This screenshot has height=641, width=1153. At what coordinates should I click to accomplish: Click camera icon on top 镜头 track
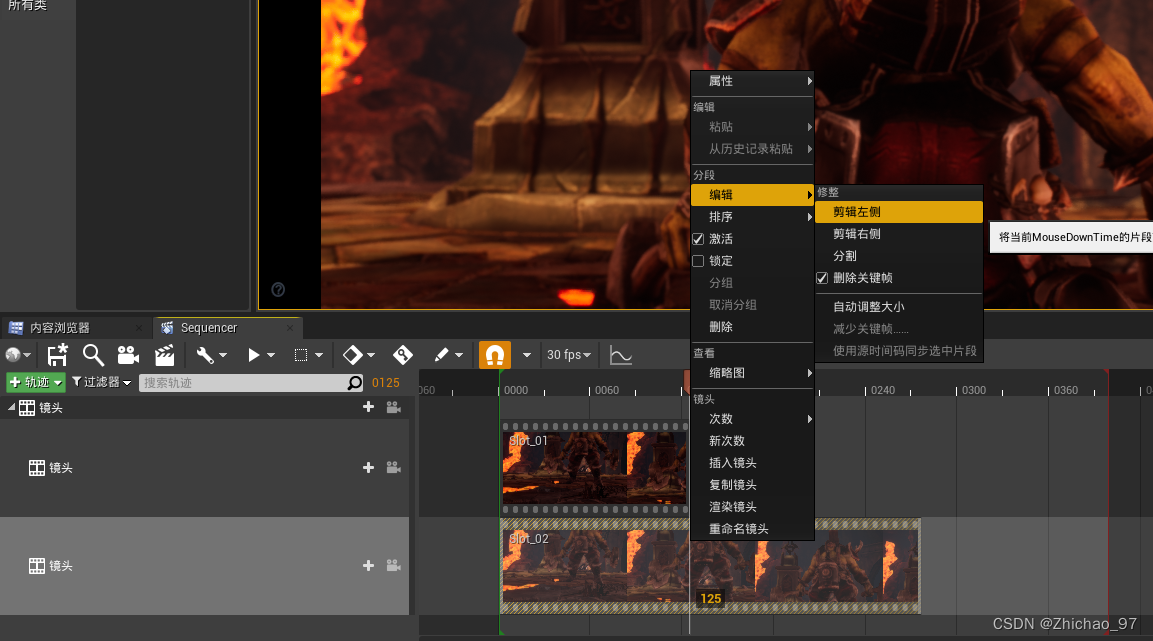(393, 407)
